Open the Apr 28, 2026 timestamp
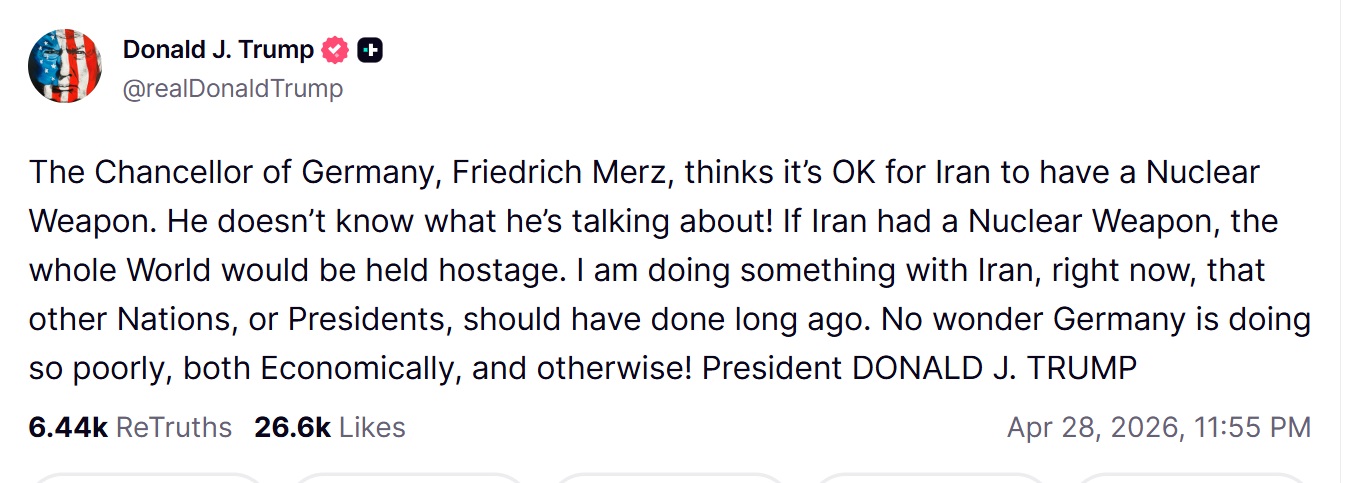 pyautogui.click(x=1158, y=428)
